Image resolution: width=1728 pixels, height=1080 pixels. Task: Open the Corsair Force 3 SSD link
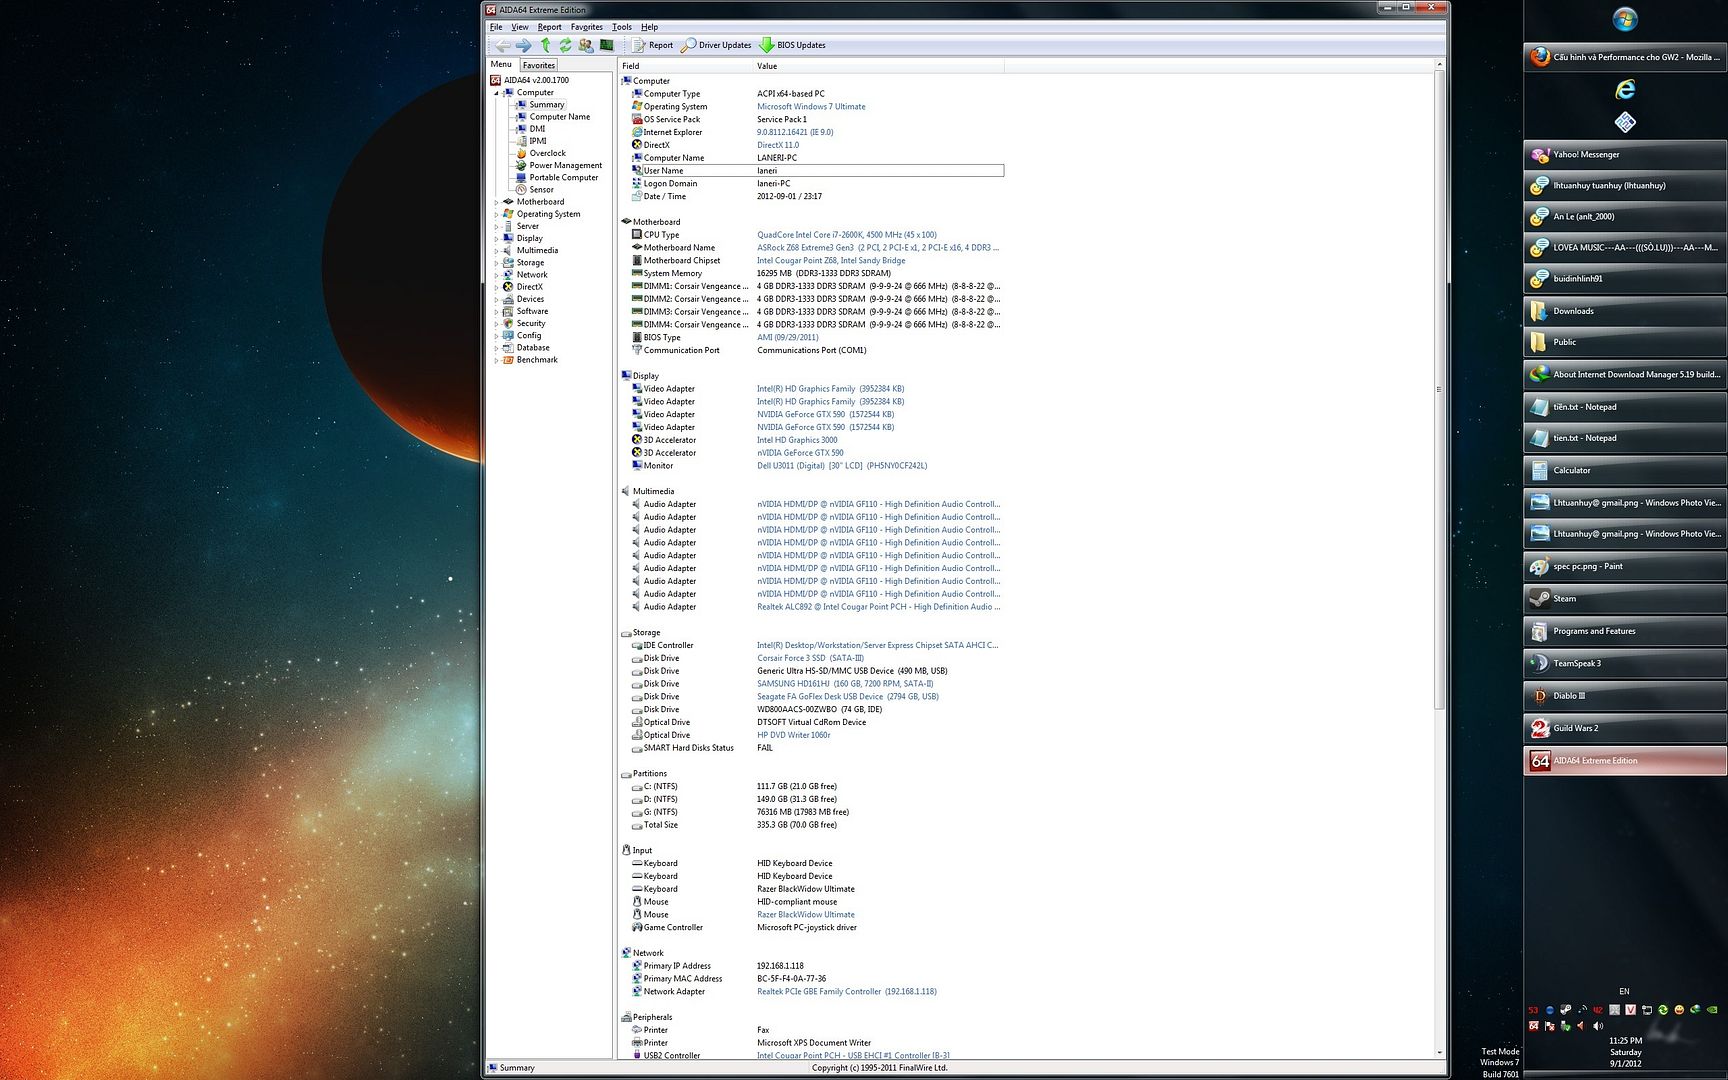coord(810,658)
